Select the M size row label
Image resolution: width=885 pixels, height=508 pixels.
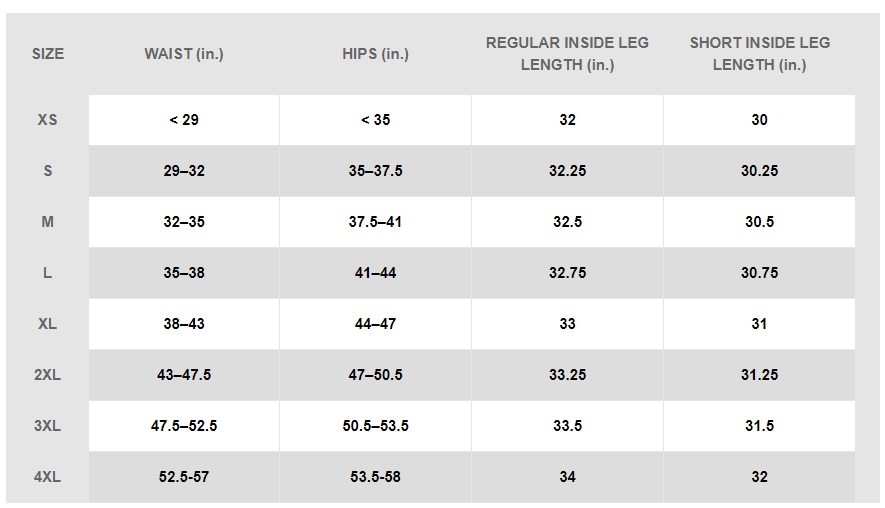tap(47, 222)
